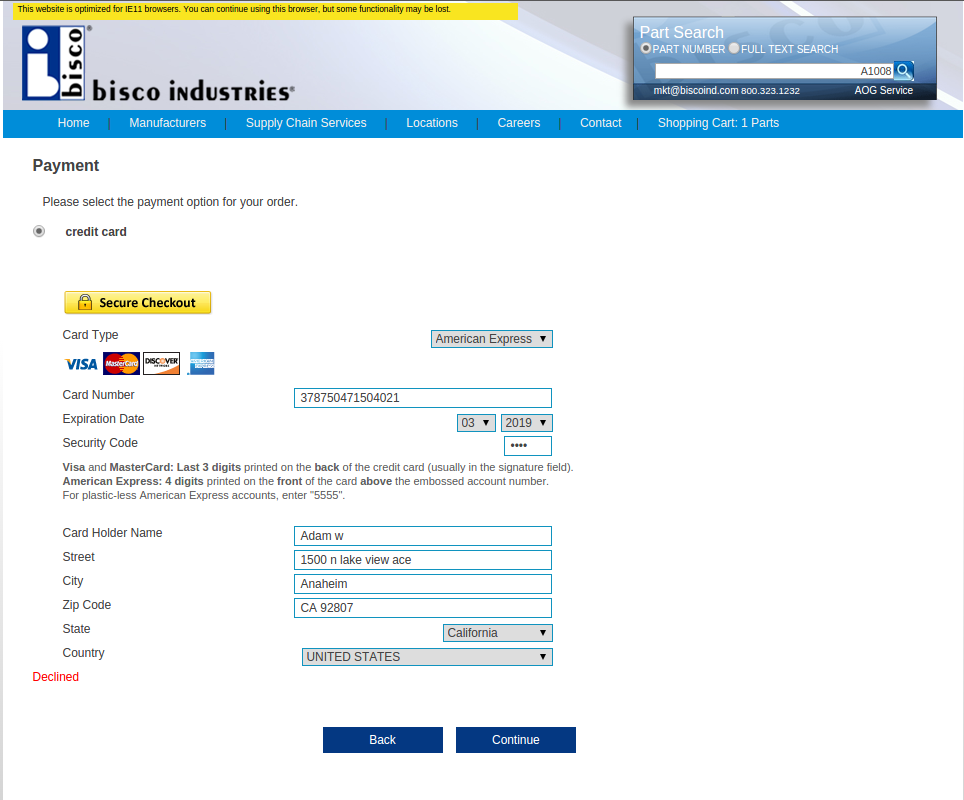Open the Careers menu item
Image resolution: width=964 pixels, height=800 pixels.
tap(519, 123)
